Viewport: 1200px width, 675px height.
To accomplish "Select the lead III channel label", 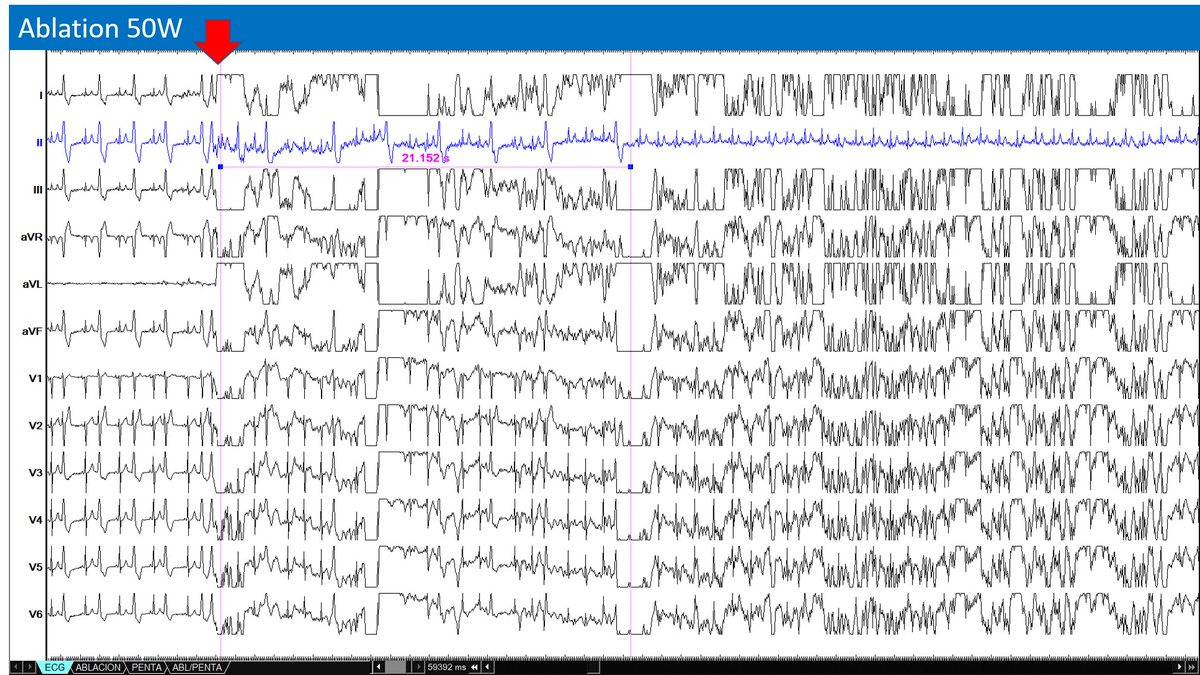I will coord(38,189).
